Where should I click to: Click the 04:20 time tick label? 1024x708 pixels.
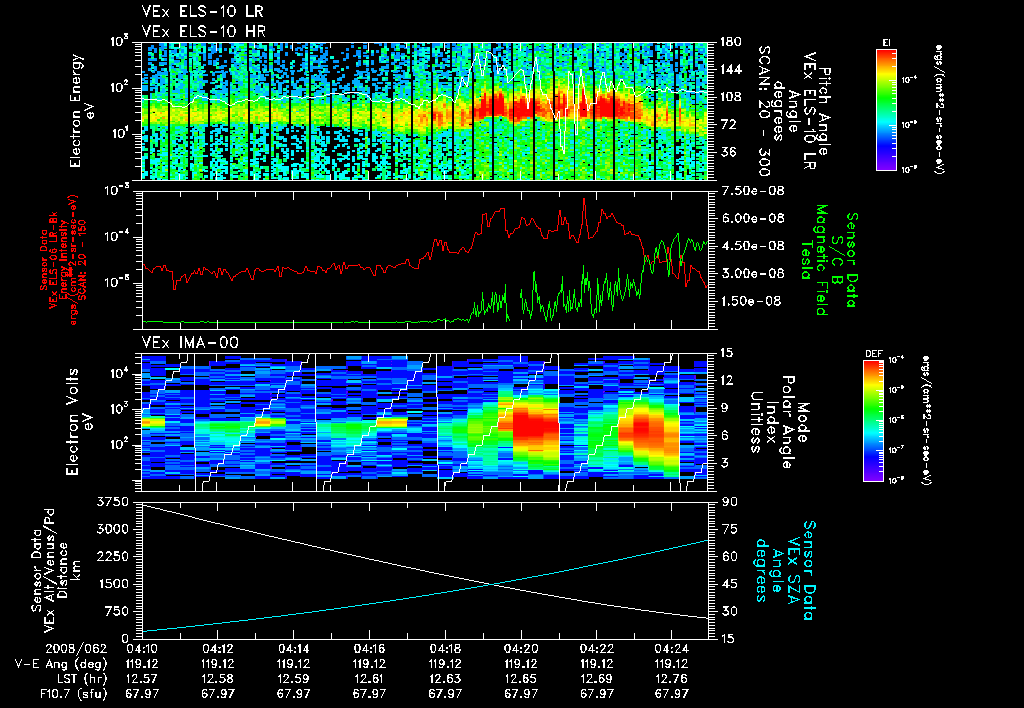[x=520, y=651]
